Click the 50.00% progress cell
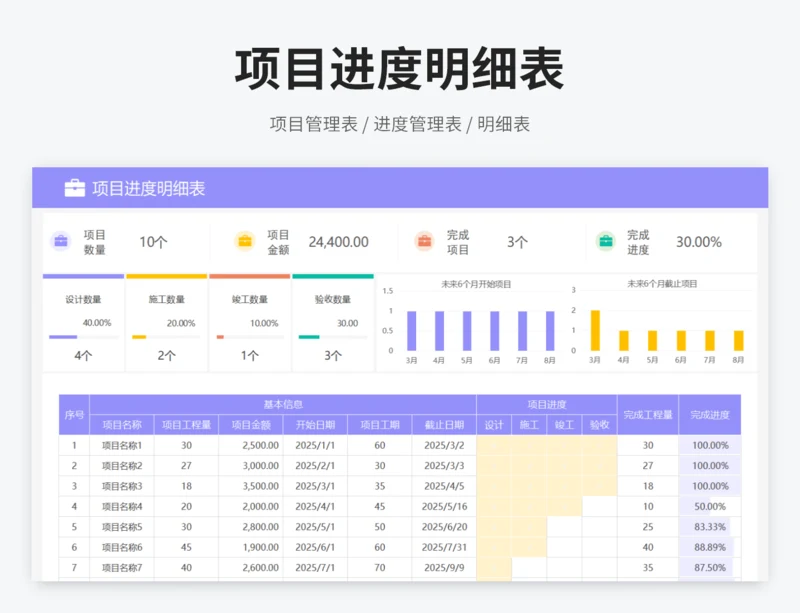Image resolution: width=800 pixels, height=613 pixels. pyautogui.click(x=710, y=506)
